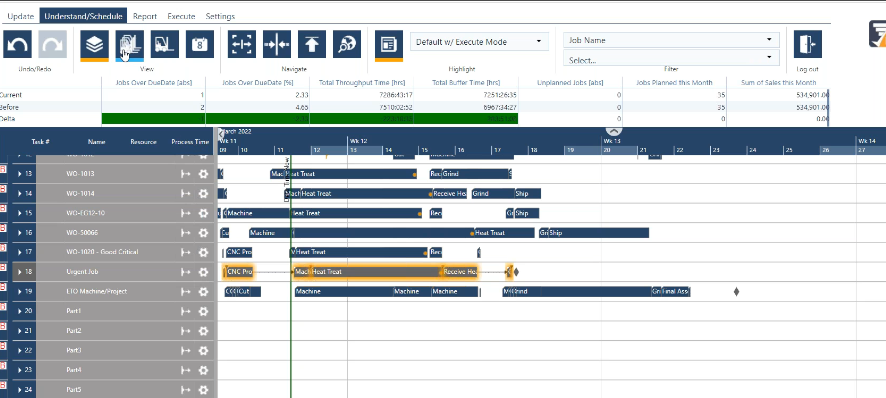Click jump-to arrow for WO-1020 - Good Critical

tap(185, 252)
